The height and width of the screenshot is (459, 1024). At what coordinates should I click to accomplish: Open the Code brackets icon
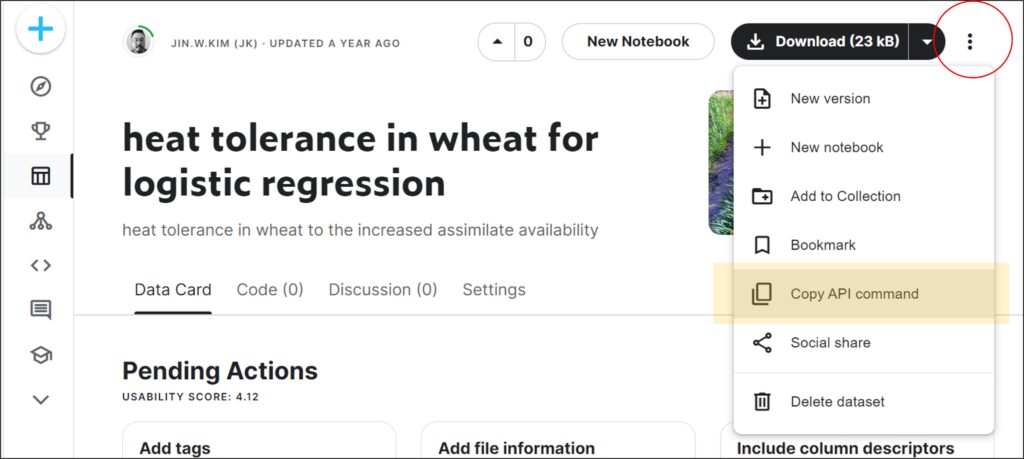40,265
